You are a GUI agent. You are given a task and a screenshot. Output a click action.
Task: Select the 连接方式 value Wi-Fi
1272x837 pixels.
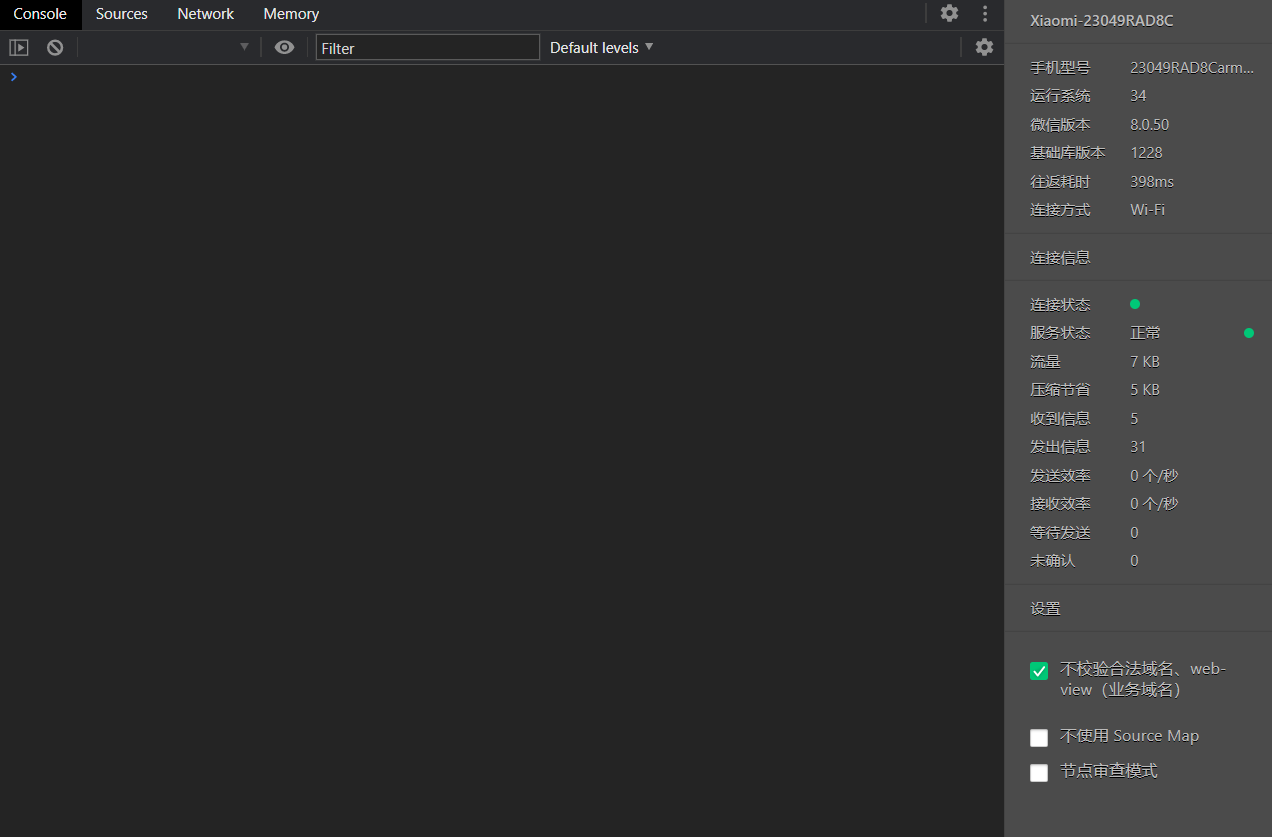click(1147, 209)
